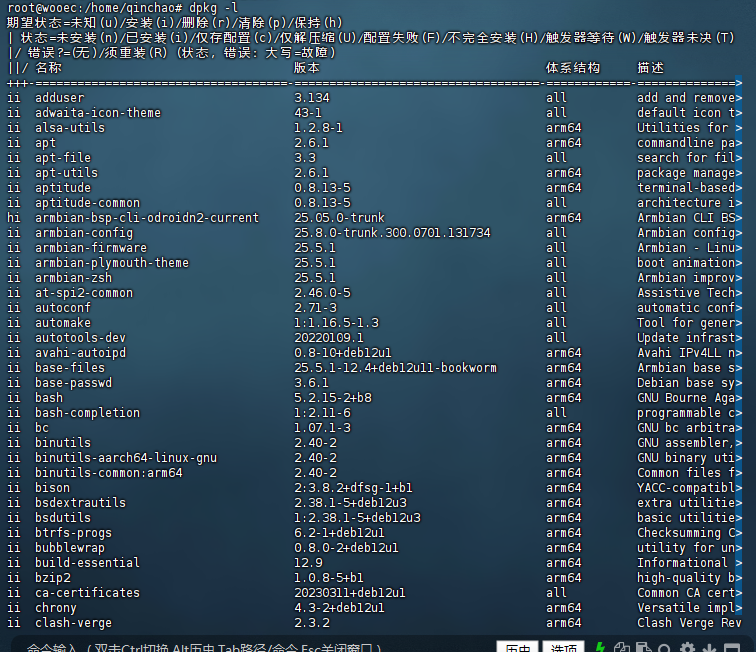756x652 pixels.
Task: Click the 历史 history button
Action: coord(517,647)
